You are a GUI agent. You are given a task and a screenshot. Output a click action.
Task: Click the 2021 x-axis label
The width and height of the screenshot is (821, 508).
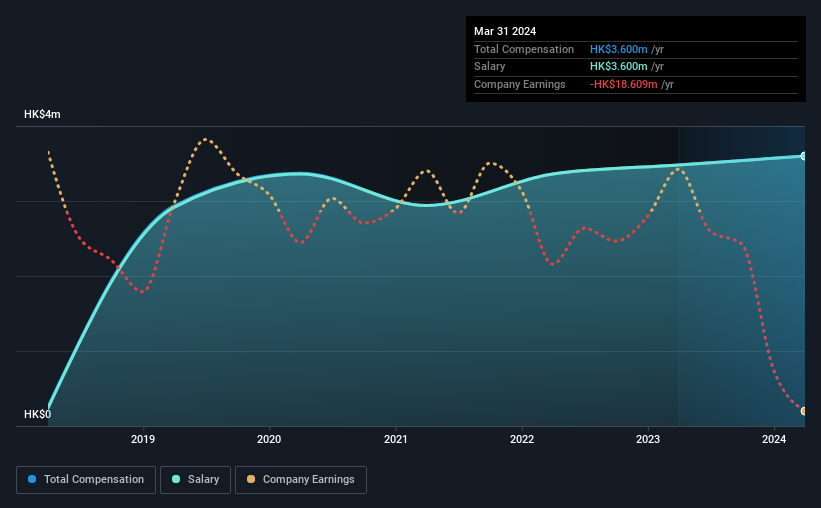[x=396, y=439]
